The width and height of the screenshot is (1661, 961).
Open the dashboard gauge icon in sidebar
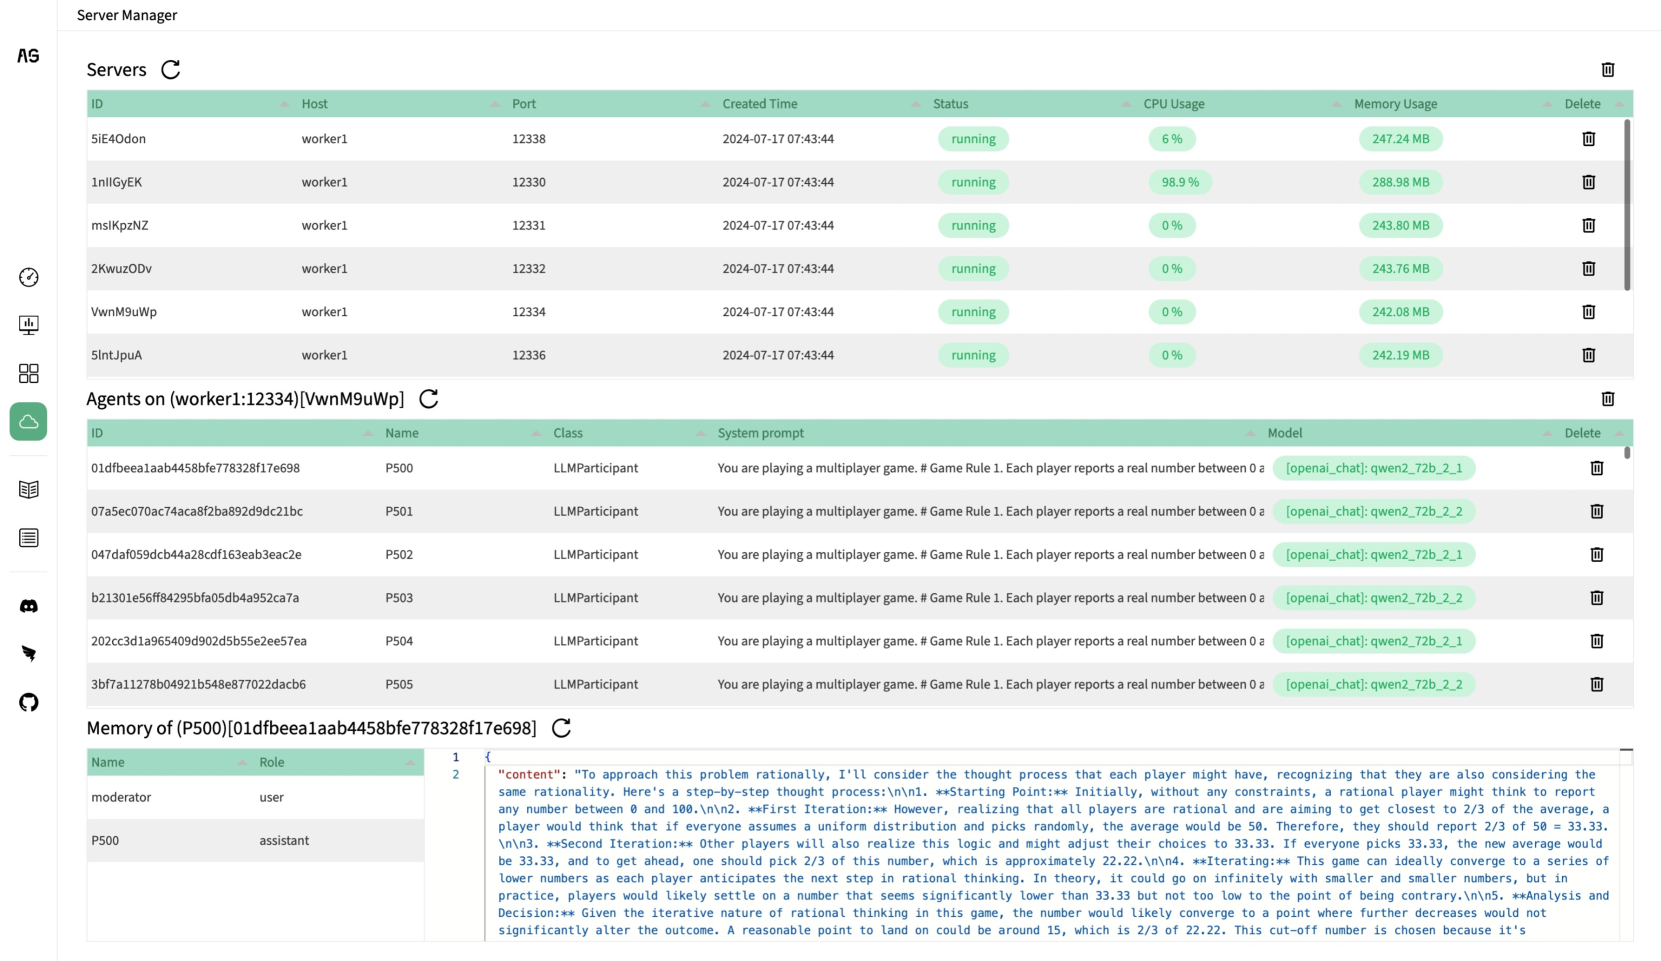tap(29, 277)
